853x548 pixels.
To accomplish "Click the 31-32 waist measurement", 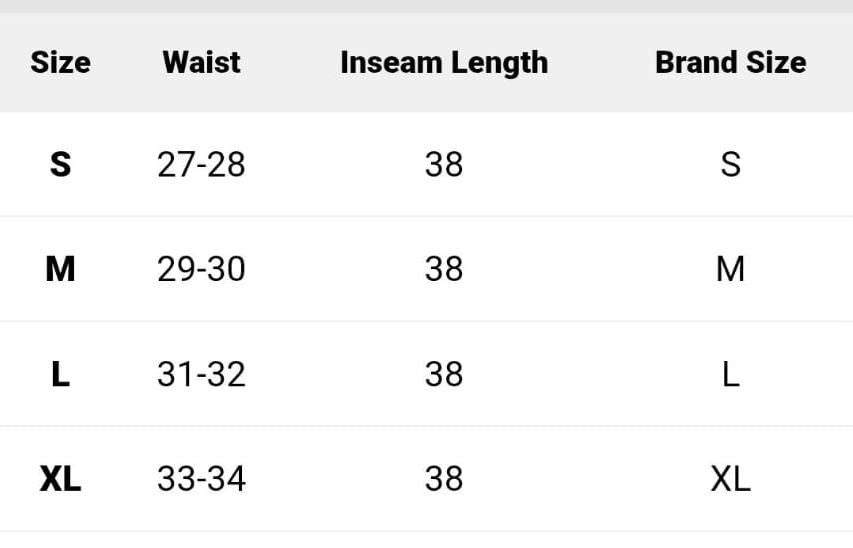I will click(x=201, y=374).
